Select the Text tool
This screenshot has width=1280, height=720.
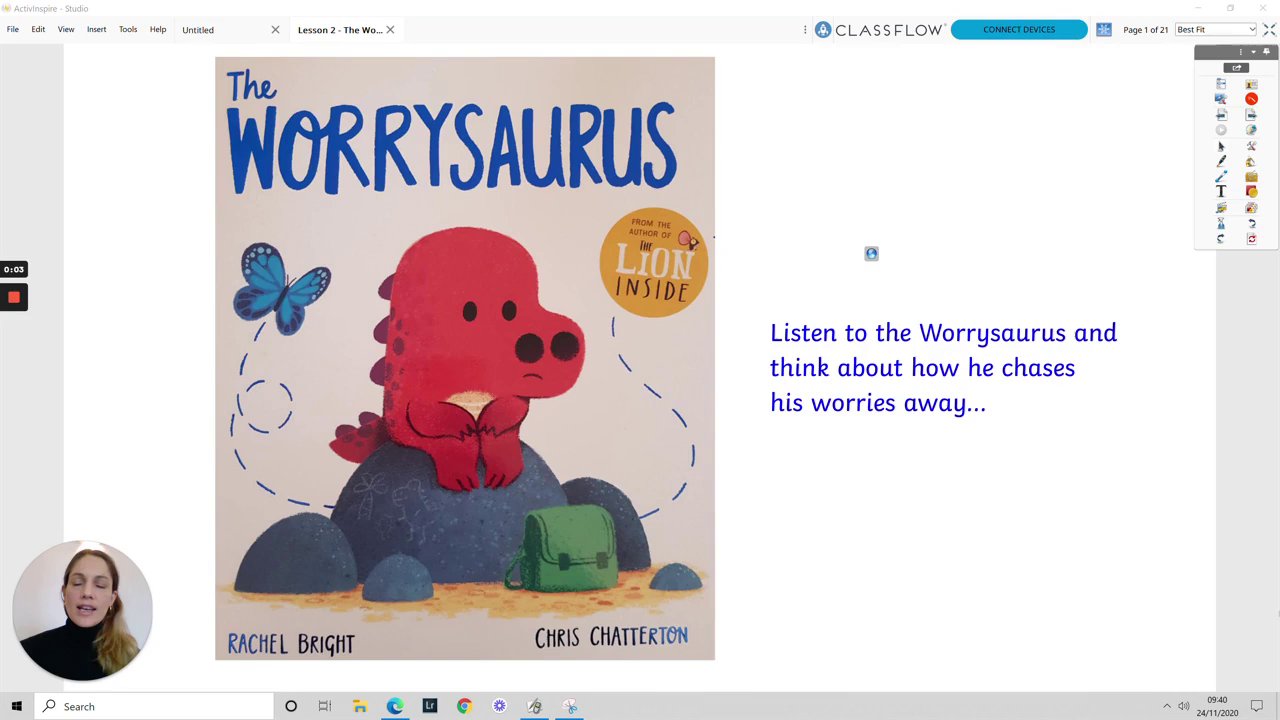(1221, 192)
